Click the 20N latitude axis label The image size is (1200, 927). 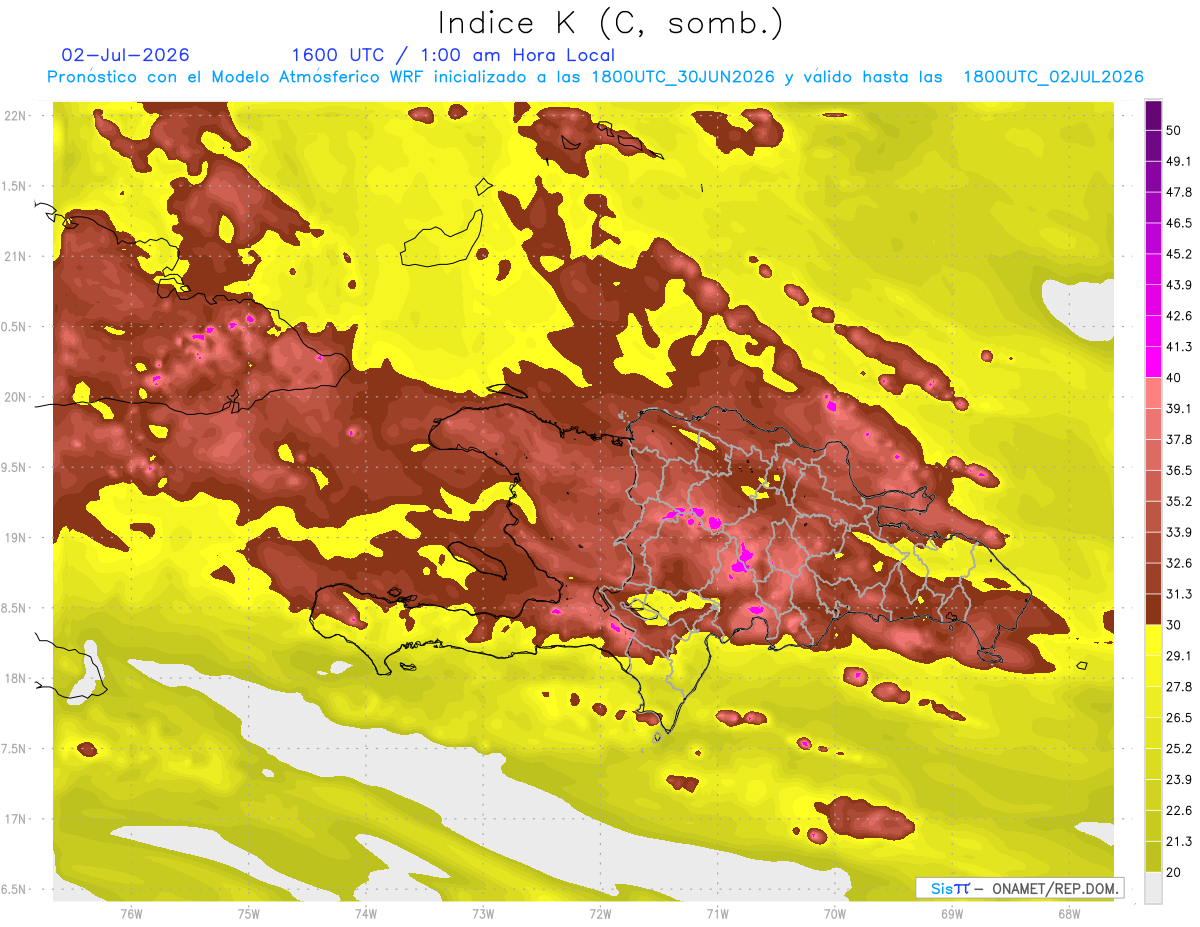(x=15, y=397)
